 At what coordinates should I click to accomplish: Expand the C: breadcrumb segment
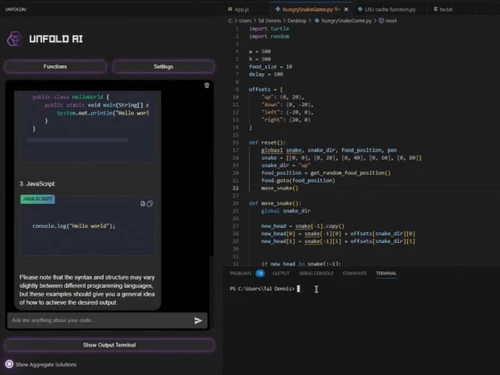click(x=230, y=21)
